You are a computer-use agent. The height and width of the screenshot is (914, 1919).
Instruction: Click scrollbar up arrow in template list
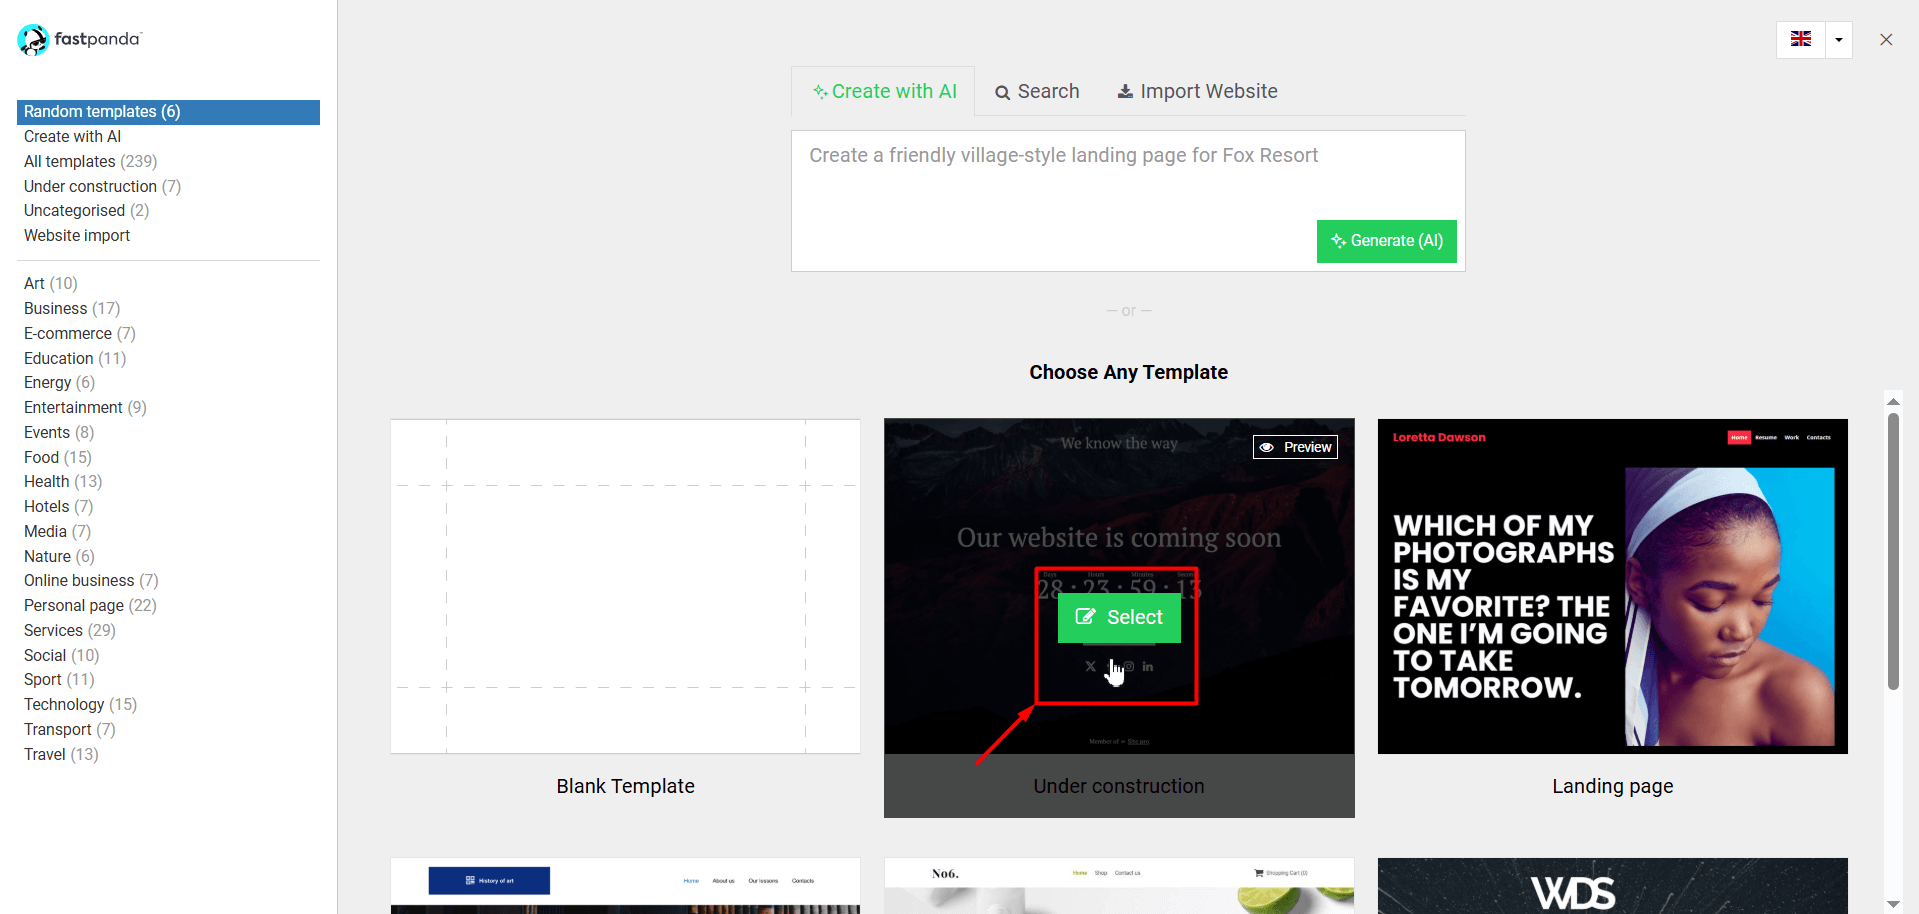(1893, 402)
